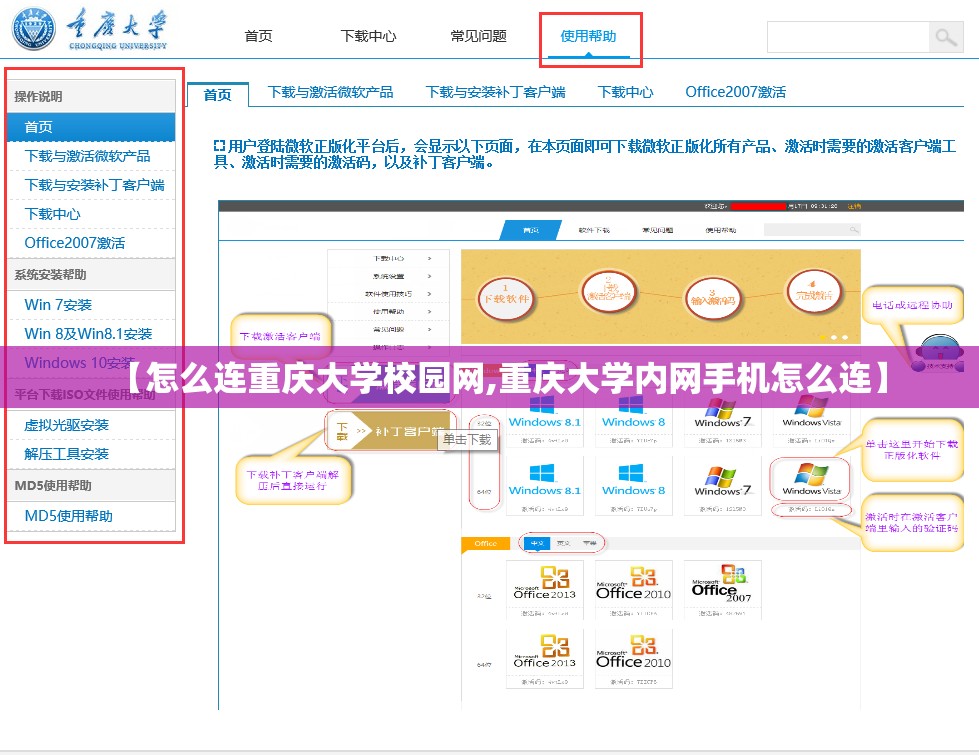Image resolution: width=979 pixels, height=755 pixels.
Task: Click the 电话或远程协助 callout bubble
Action: [912, 305]
